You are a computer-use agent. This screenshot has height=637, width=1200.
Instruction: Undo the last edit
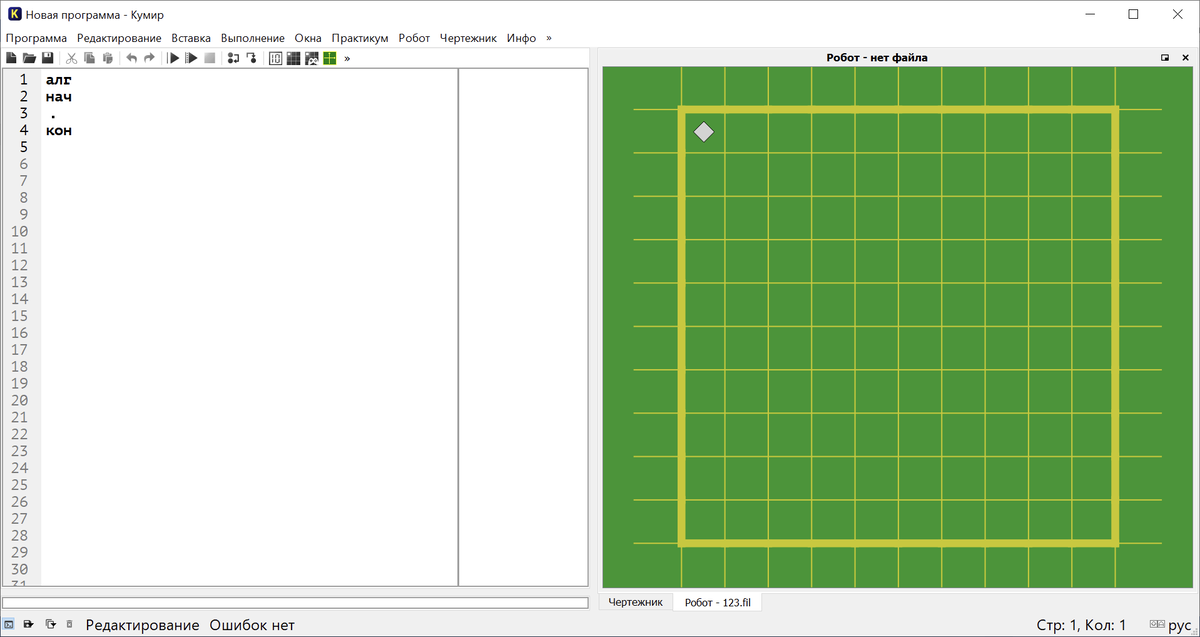(x=131, y=58)
